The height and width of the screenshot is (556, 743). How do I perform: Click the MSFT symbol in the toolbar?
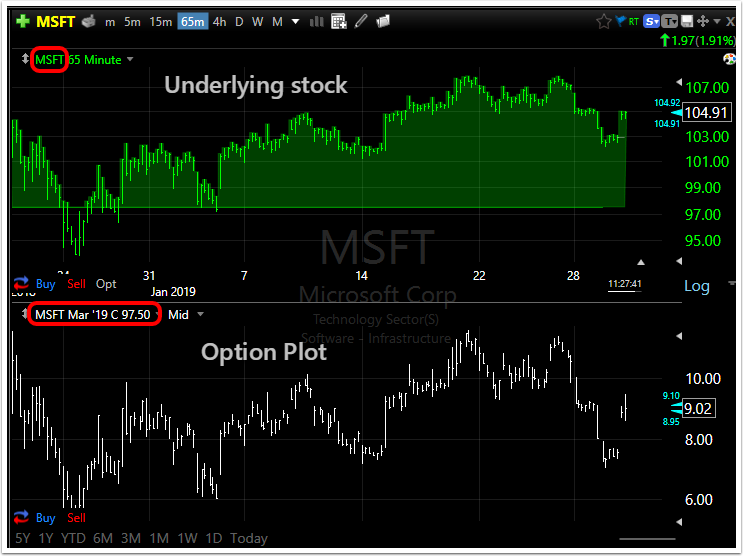tap(55, 22)
